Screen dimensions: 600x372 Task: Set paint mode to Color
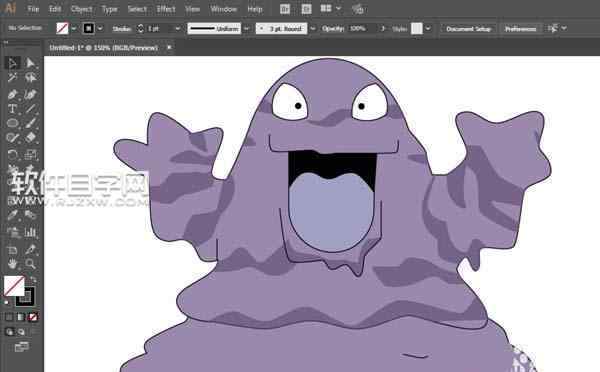tap(9, 317)
